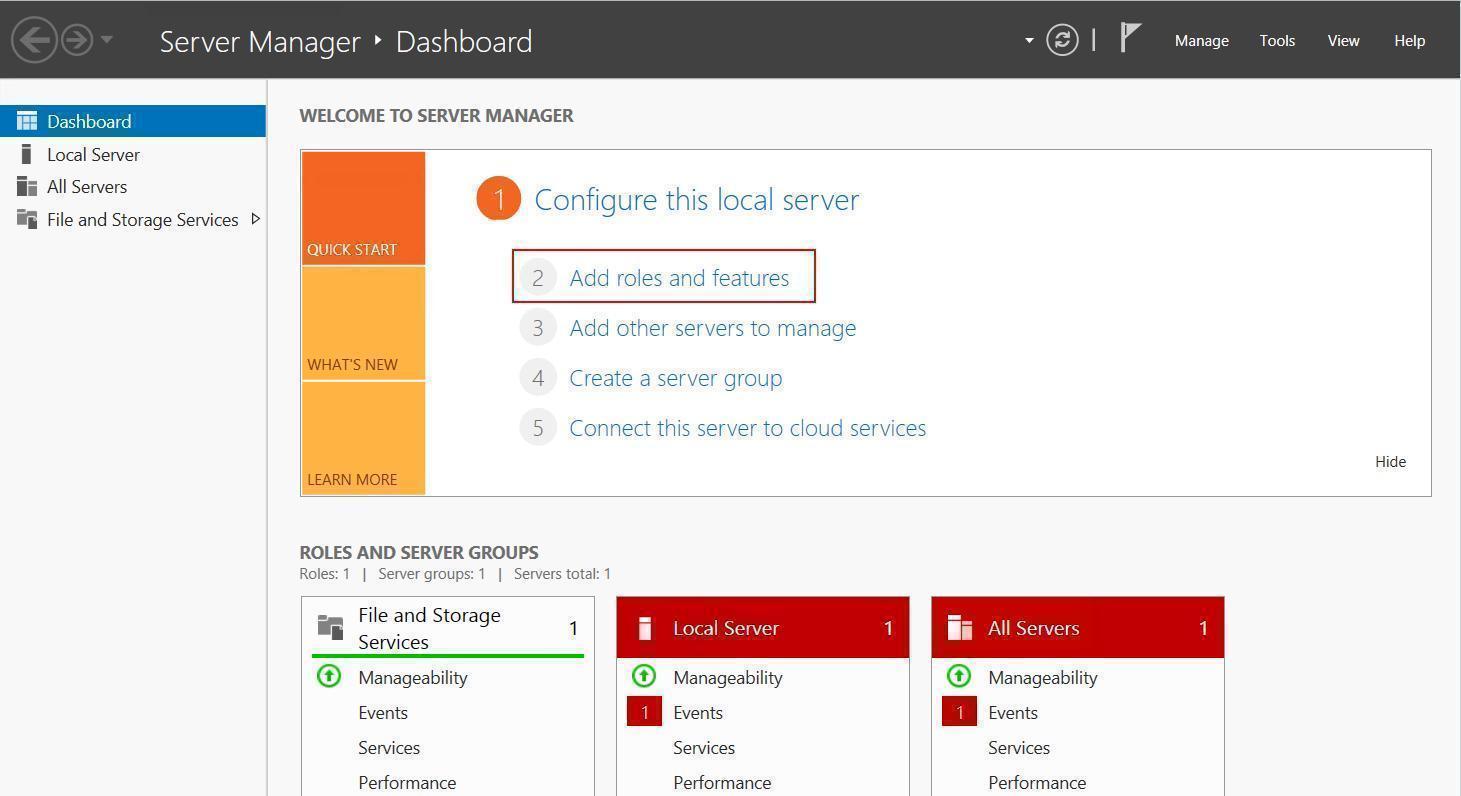Click the Local Server icon in sidebar
The height and width of the screenshot is (796, 1461).
(x=27, y=154)
